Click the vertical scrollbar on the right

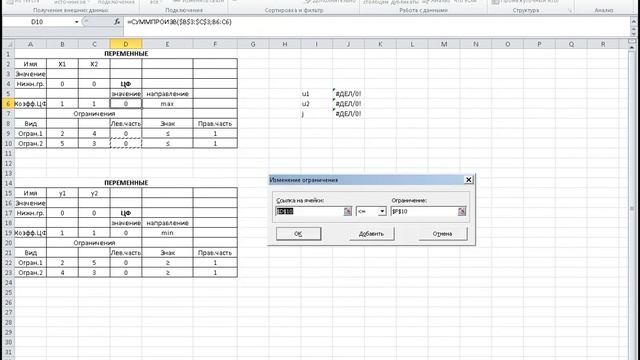[x=633, y=204]
